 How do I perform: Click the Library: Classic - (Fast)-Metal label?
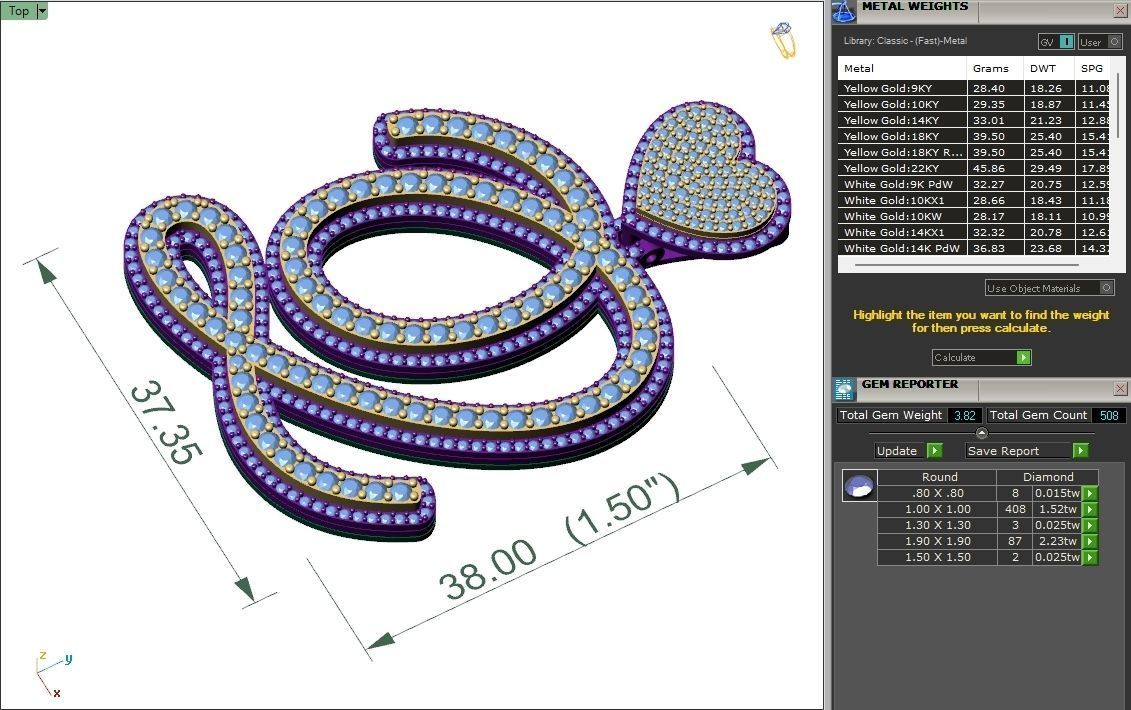pyautogui.click(x=905, y=41)
